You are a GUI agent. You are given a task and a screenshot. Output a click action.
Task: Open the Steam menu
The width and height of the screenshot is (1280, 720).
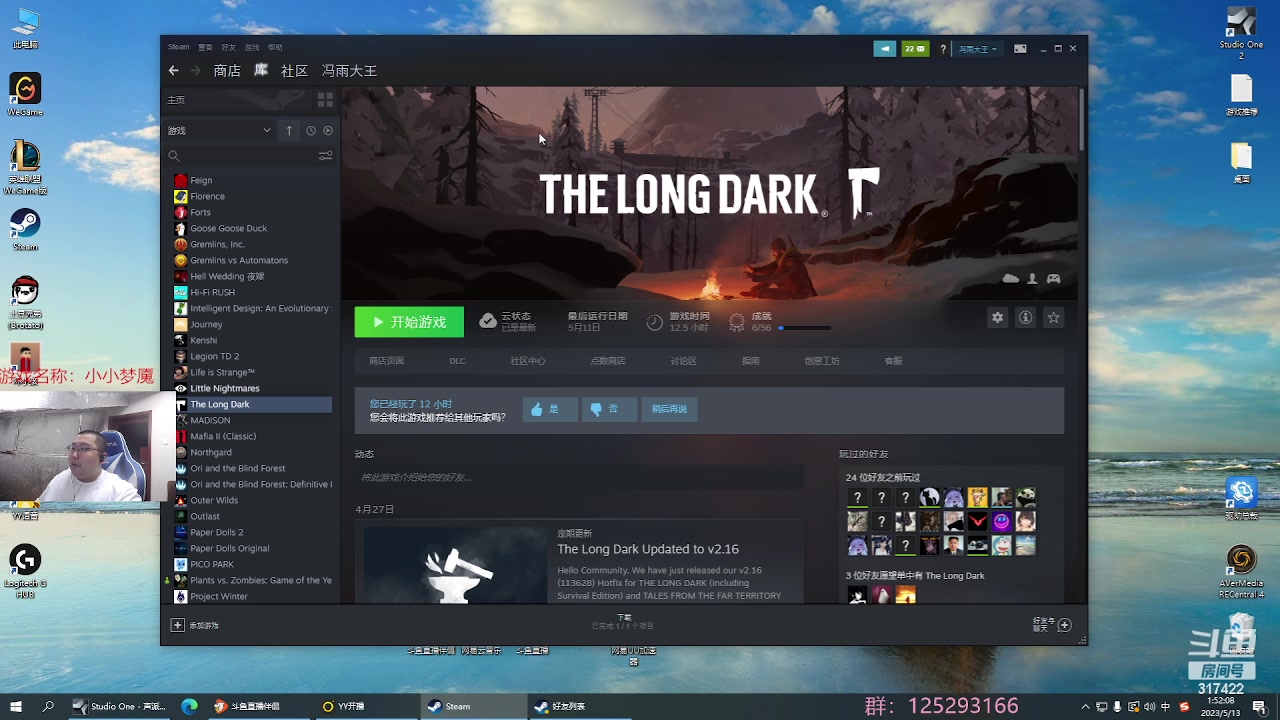tap(178, 47)
